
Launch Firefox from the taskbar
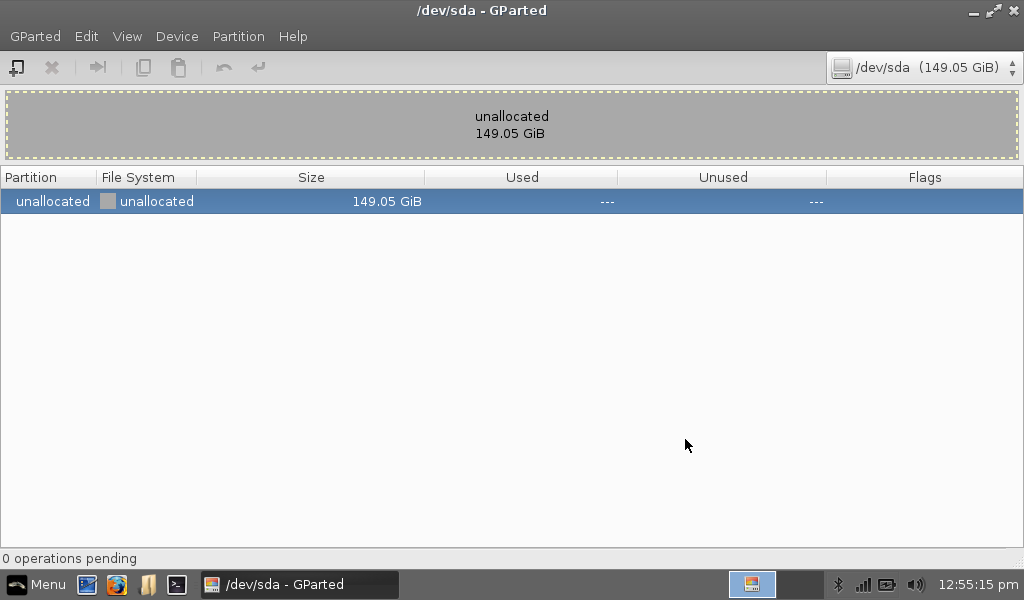tap(117, 585)
